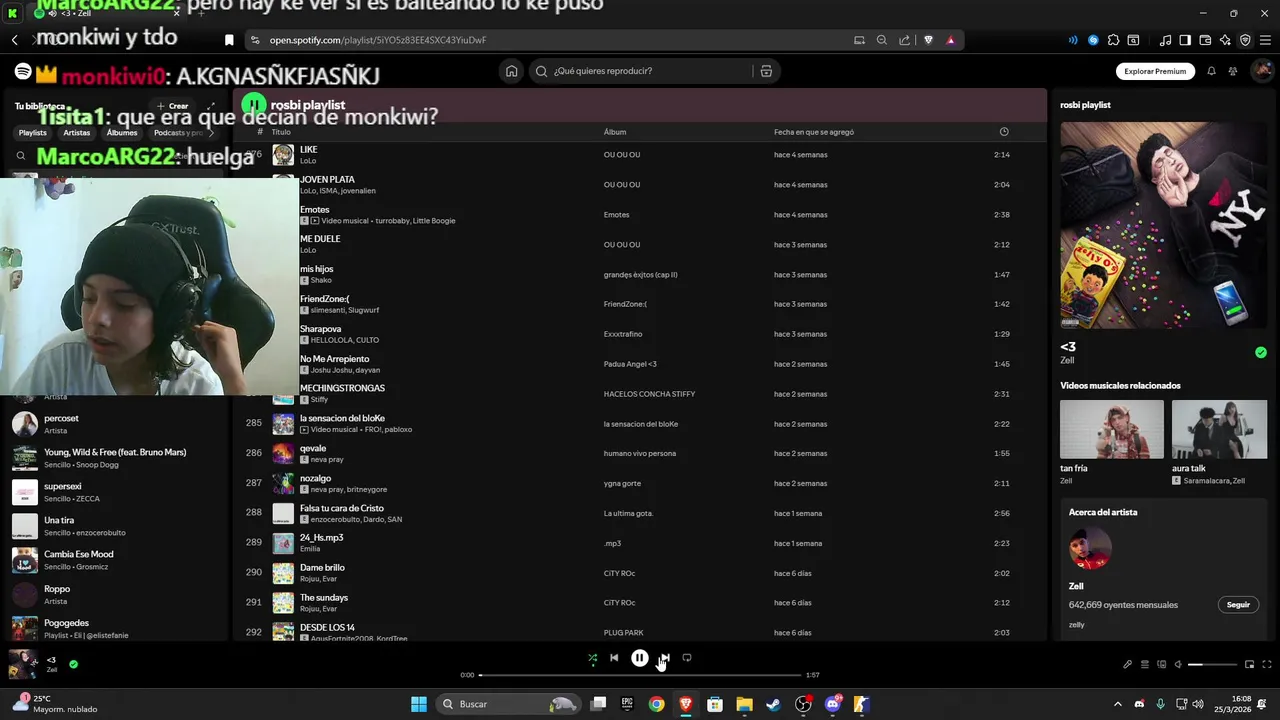1280x720 pixels.
Task: Select the track 'Dame brillo'
Action: pyautogui.click(x=640, y=573)
